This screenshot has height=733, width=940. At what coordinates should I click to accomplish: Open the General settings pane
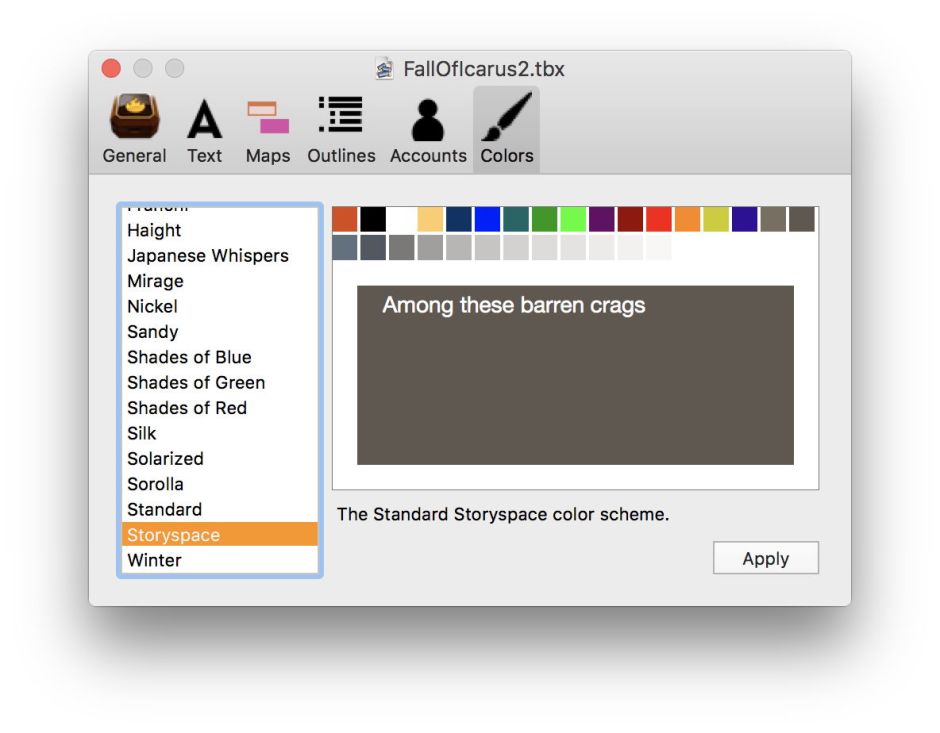coord(134,128)
